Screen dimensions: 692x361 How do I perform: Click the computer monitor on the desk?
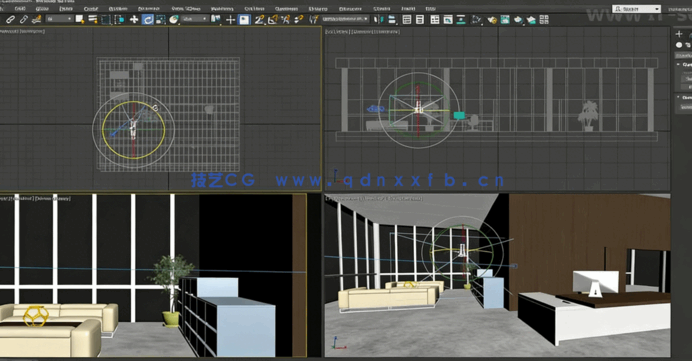(596, 283)
